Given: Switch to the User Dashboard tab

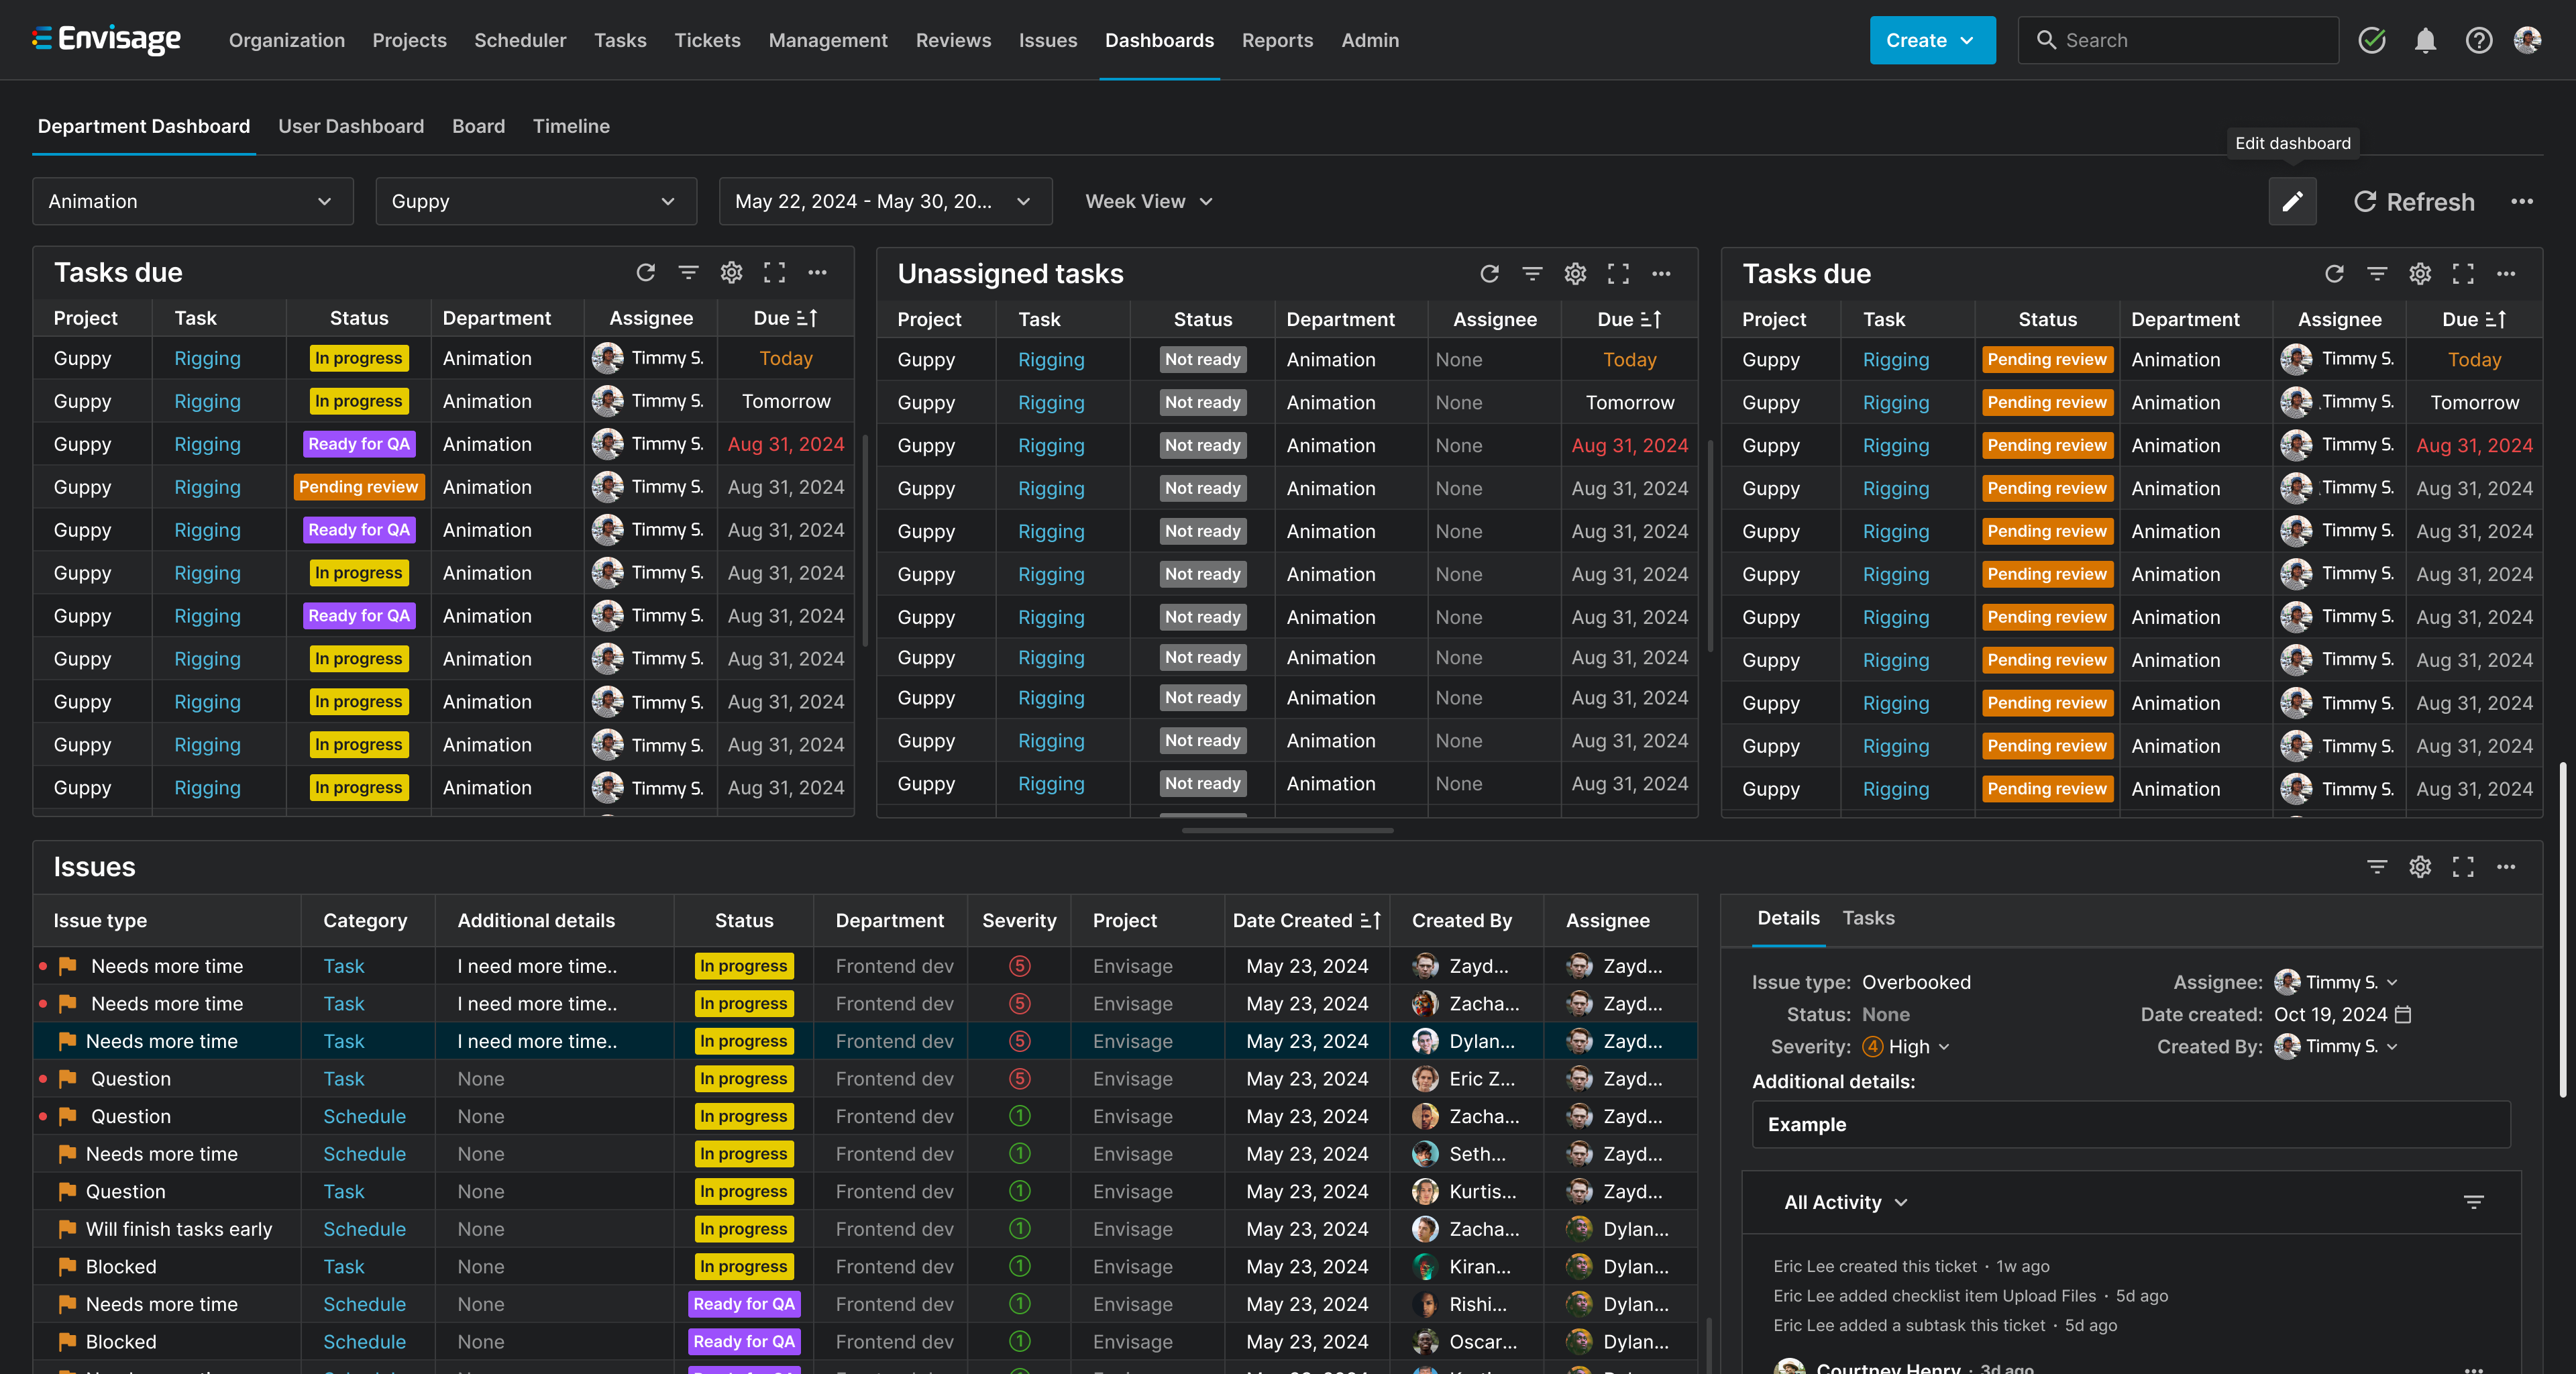Looking at the screenshot, I should pyautogui.click(x=351, y=126).
